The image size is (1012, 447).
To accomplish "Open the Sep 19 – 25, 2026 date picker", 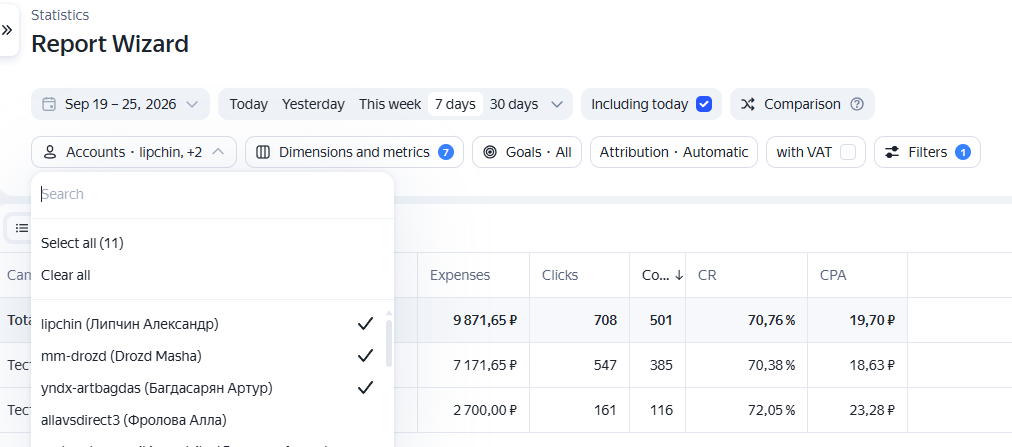I will click(x=120, y=104).
